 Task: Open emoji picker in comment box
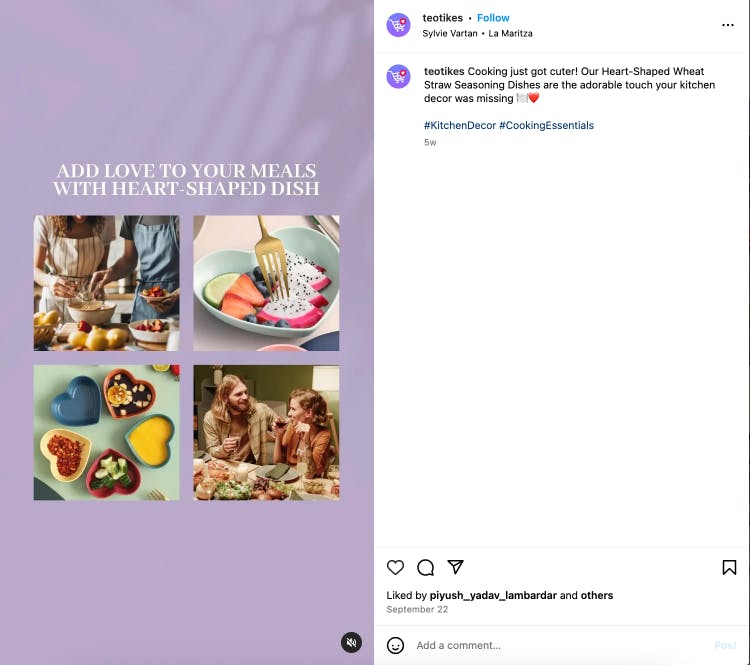395,645
